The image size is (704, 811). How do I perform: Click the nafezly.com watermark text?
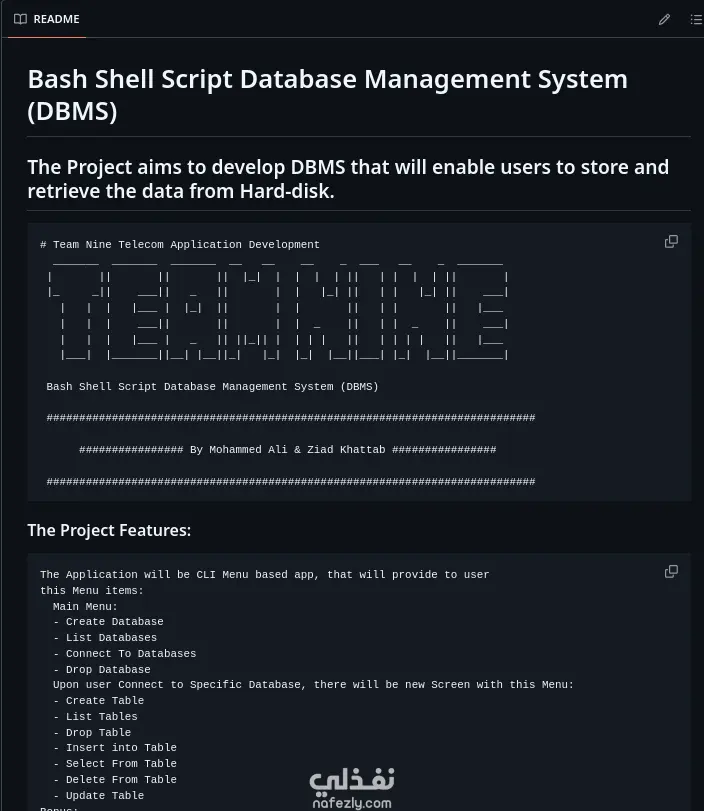(351, 802)
